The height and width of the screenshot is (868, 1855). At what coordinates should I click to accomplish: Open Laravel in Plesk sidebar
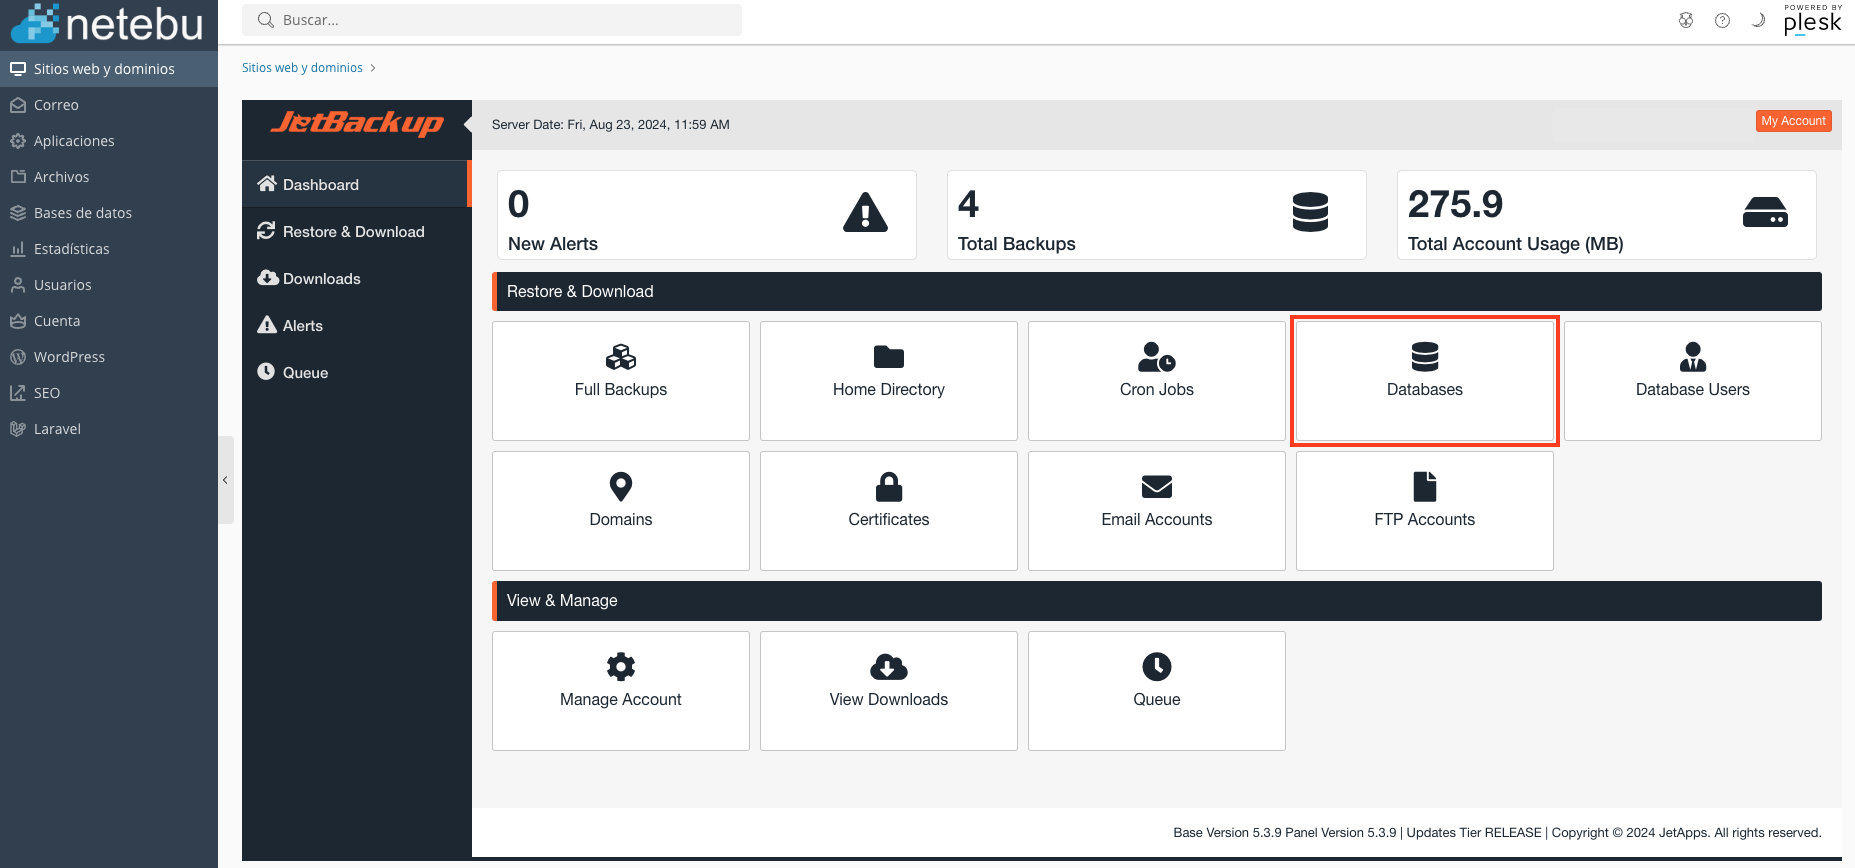tap(109, 429)
